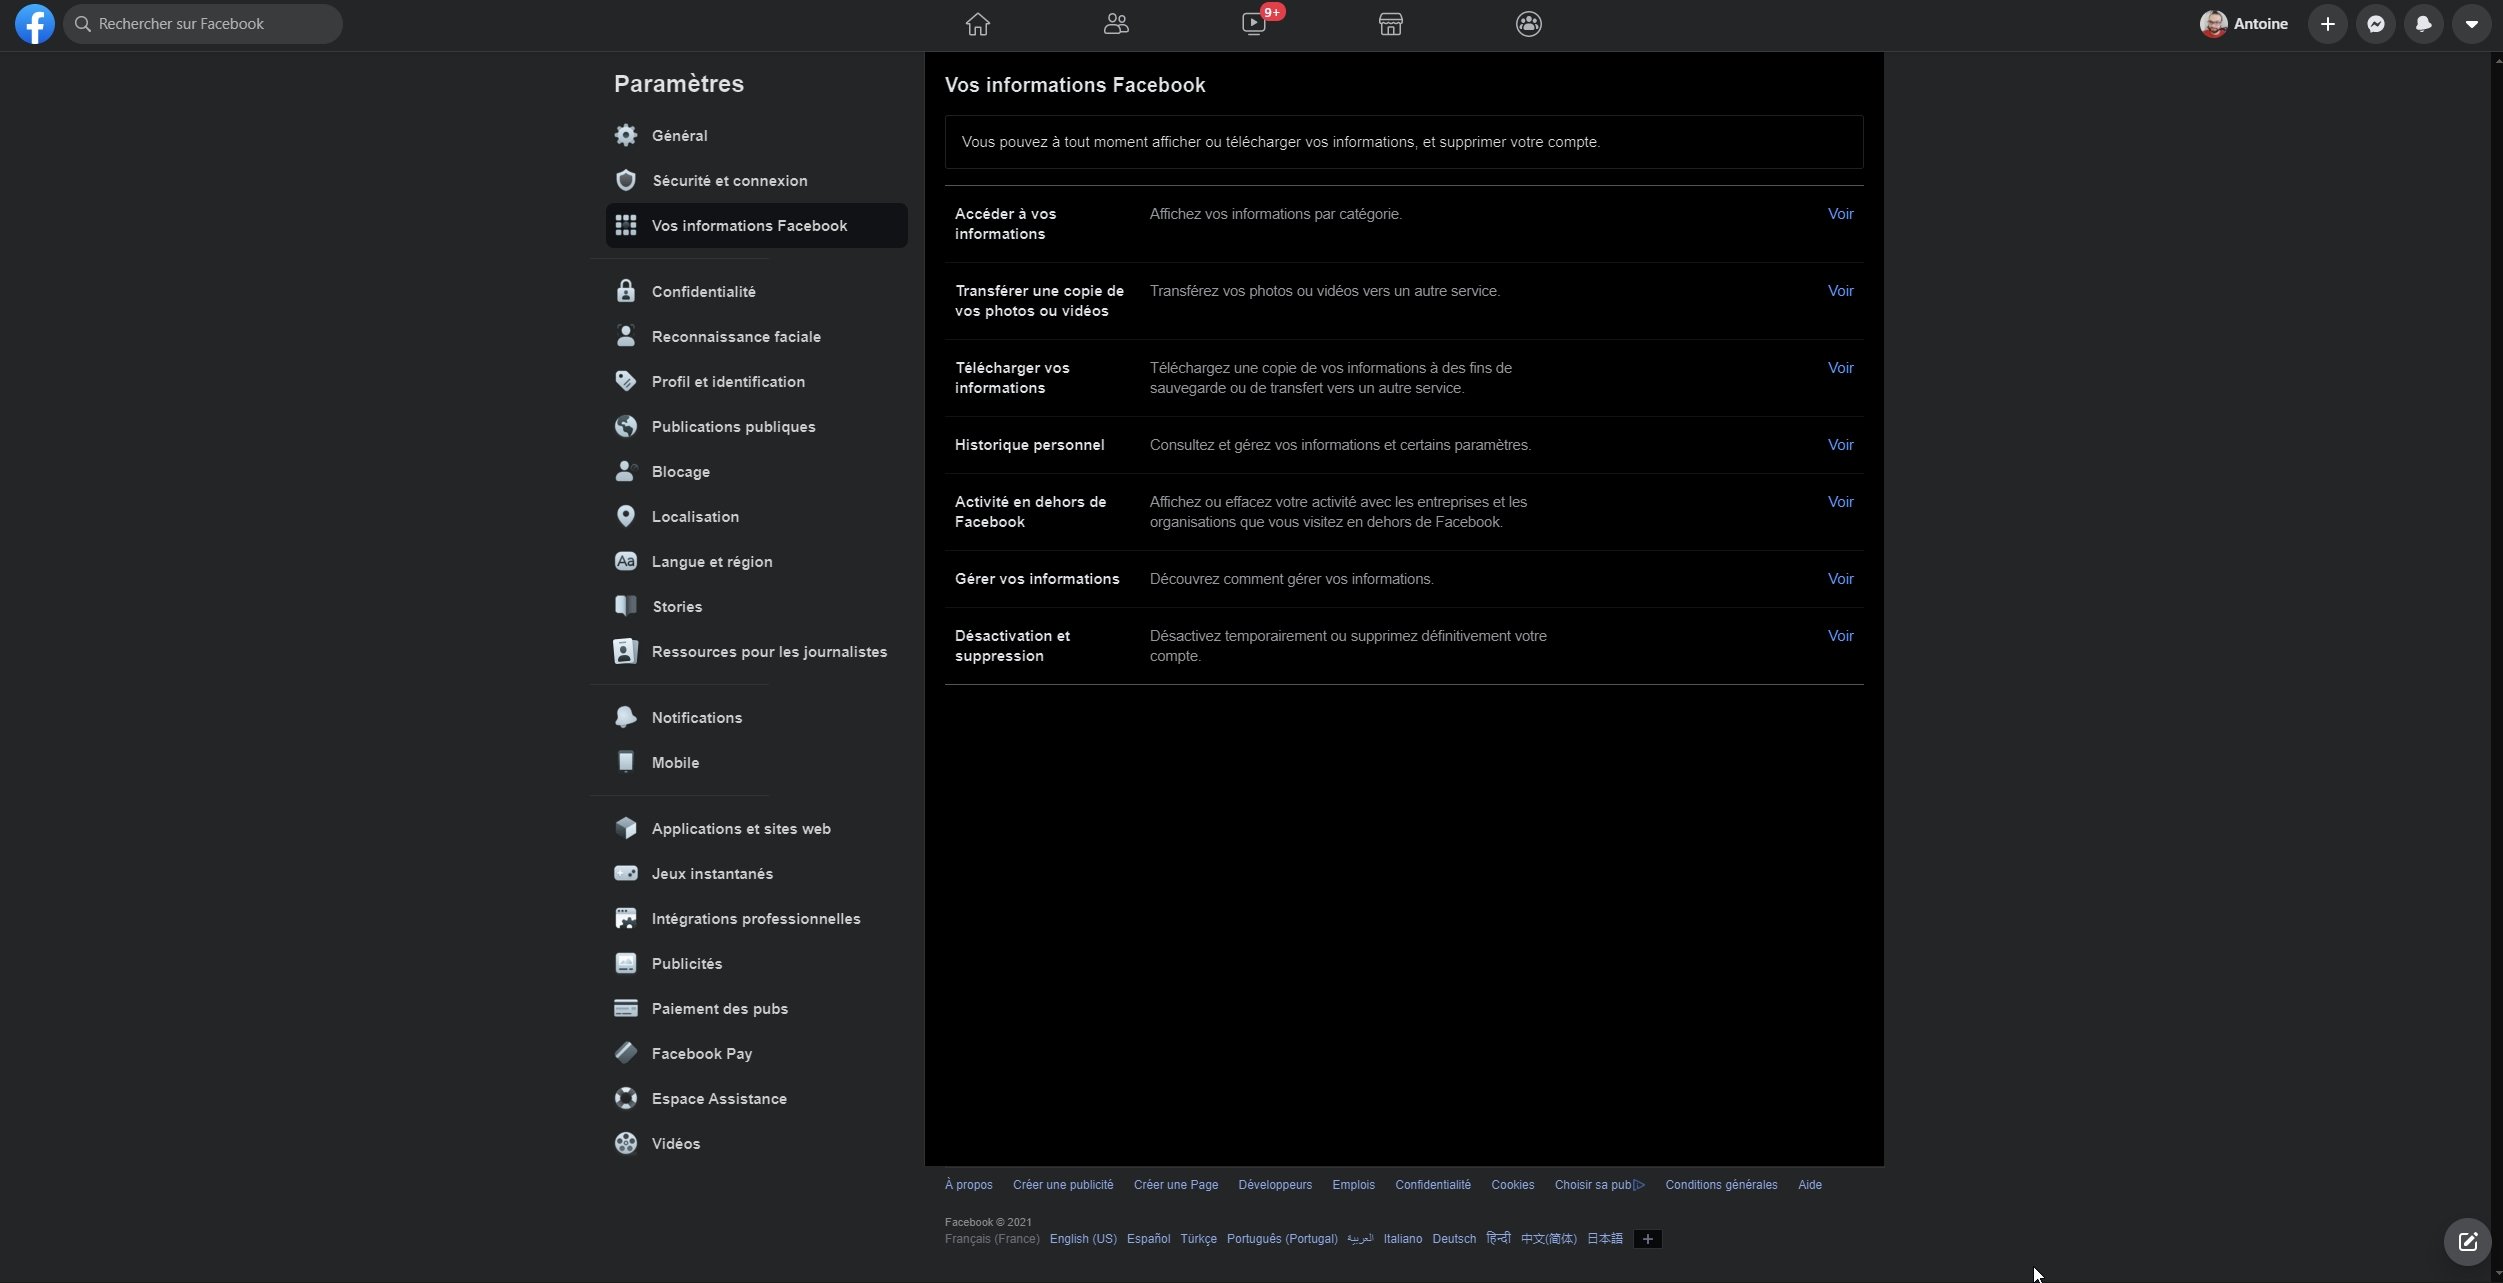Switch language to English (US)
This screenshot has width=2503, height=1283.
[1082, 1239]
